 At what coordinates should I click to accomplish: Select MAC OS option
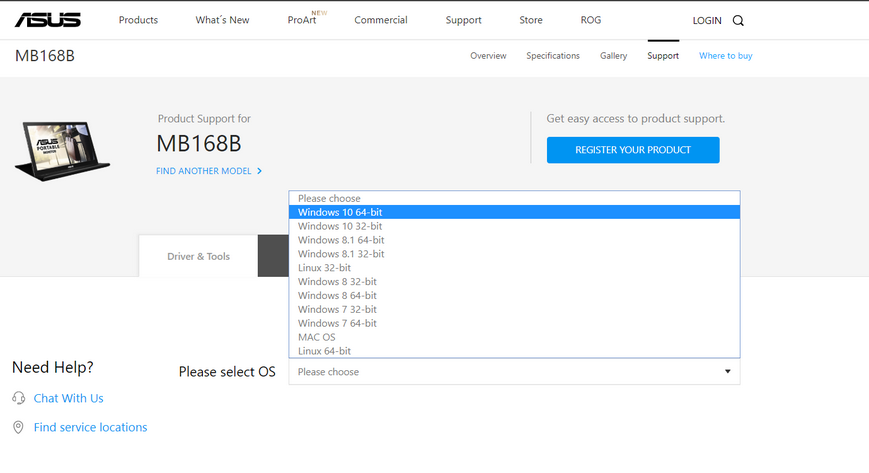[514, 337]
